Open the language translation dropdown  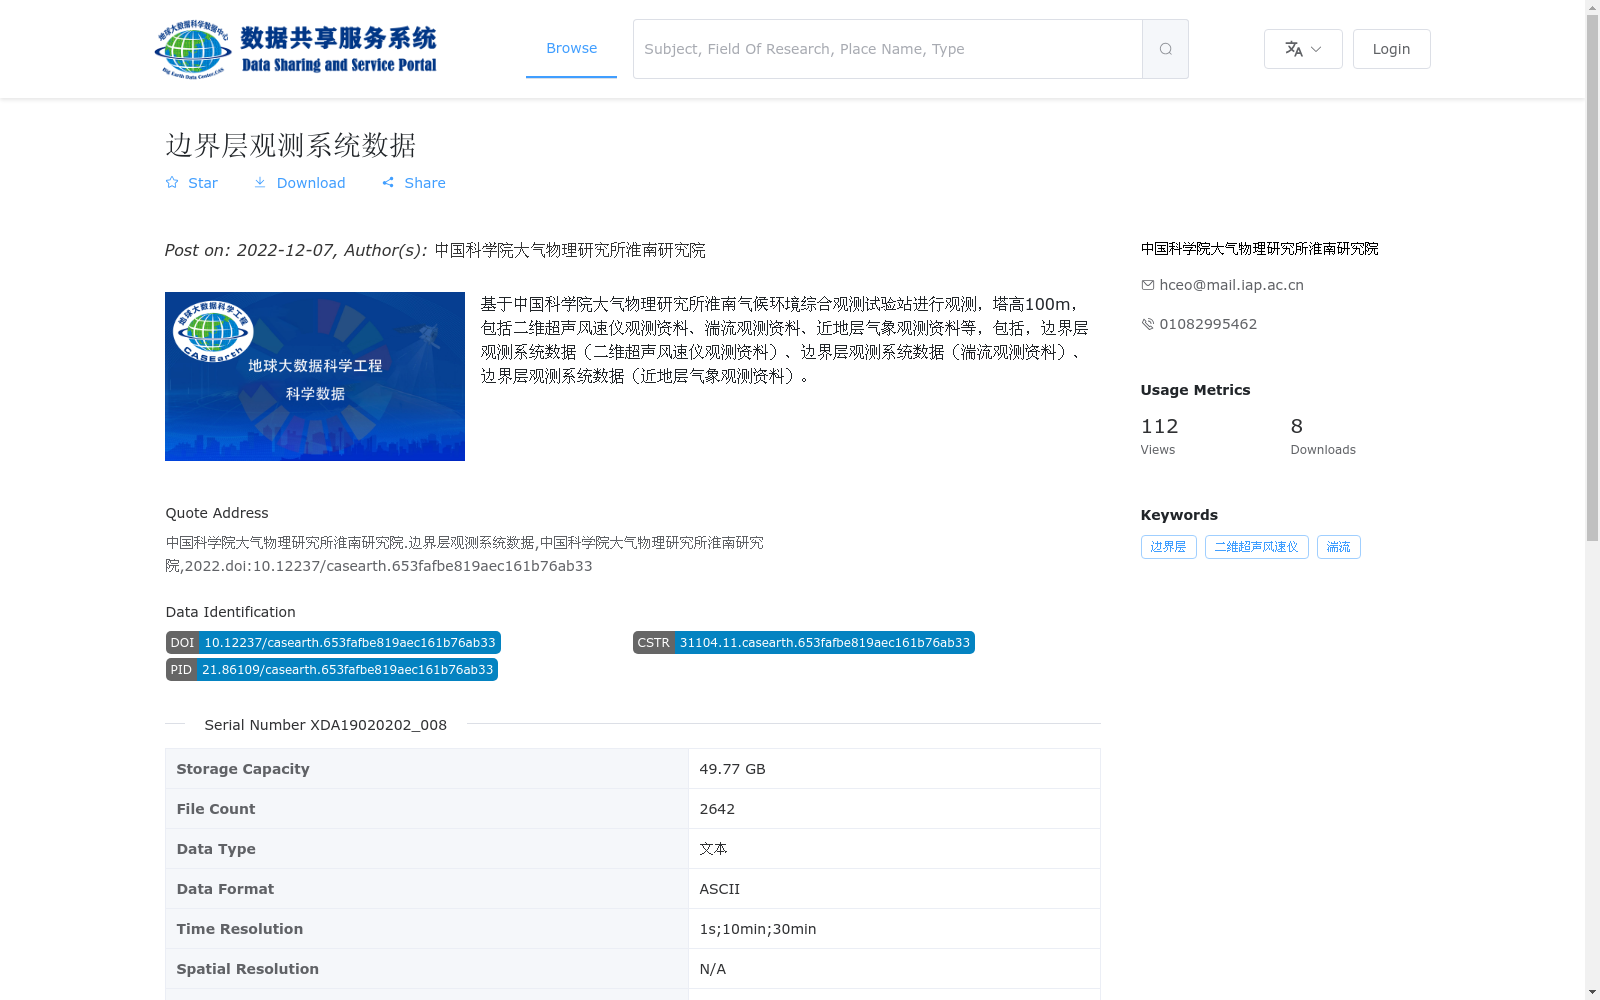(1303, 49)
